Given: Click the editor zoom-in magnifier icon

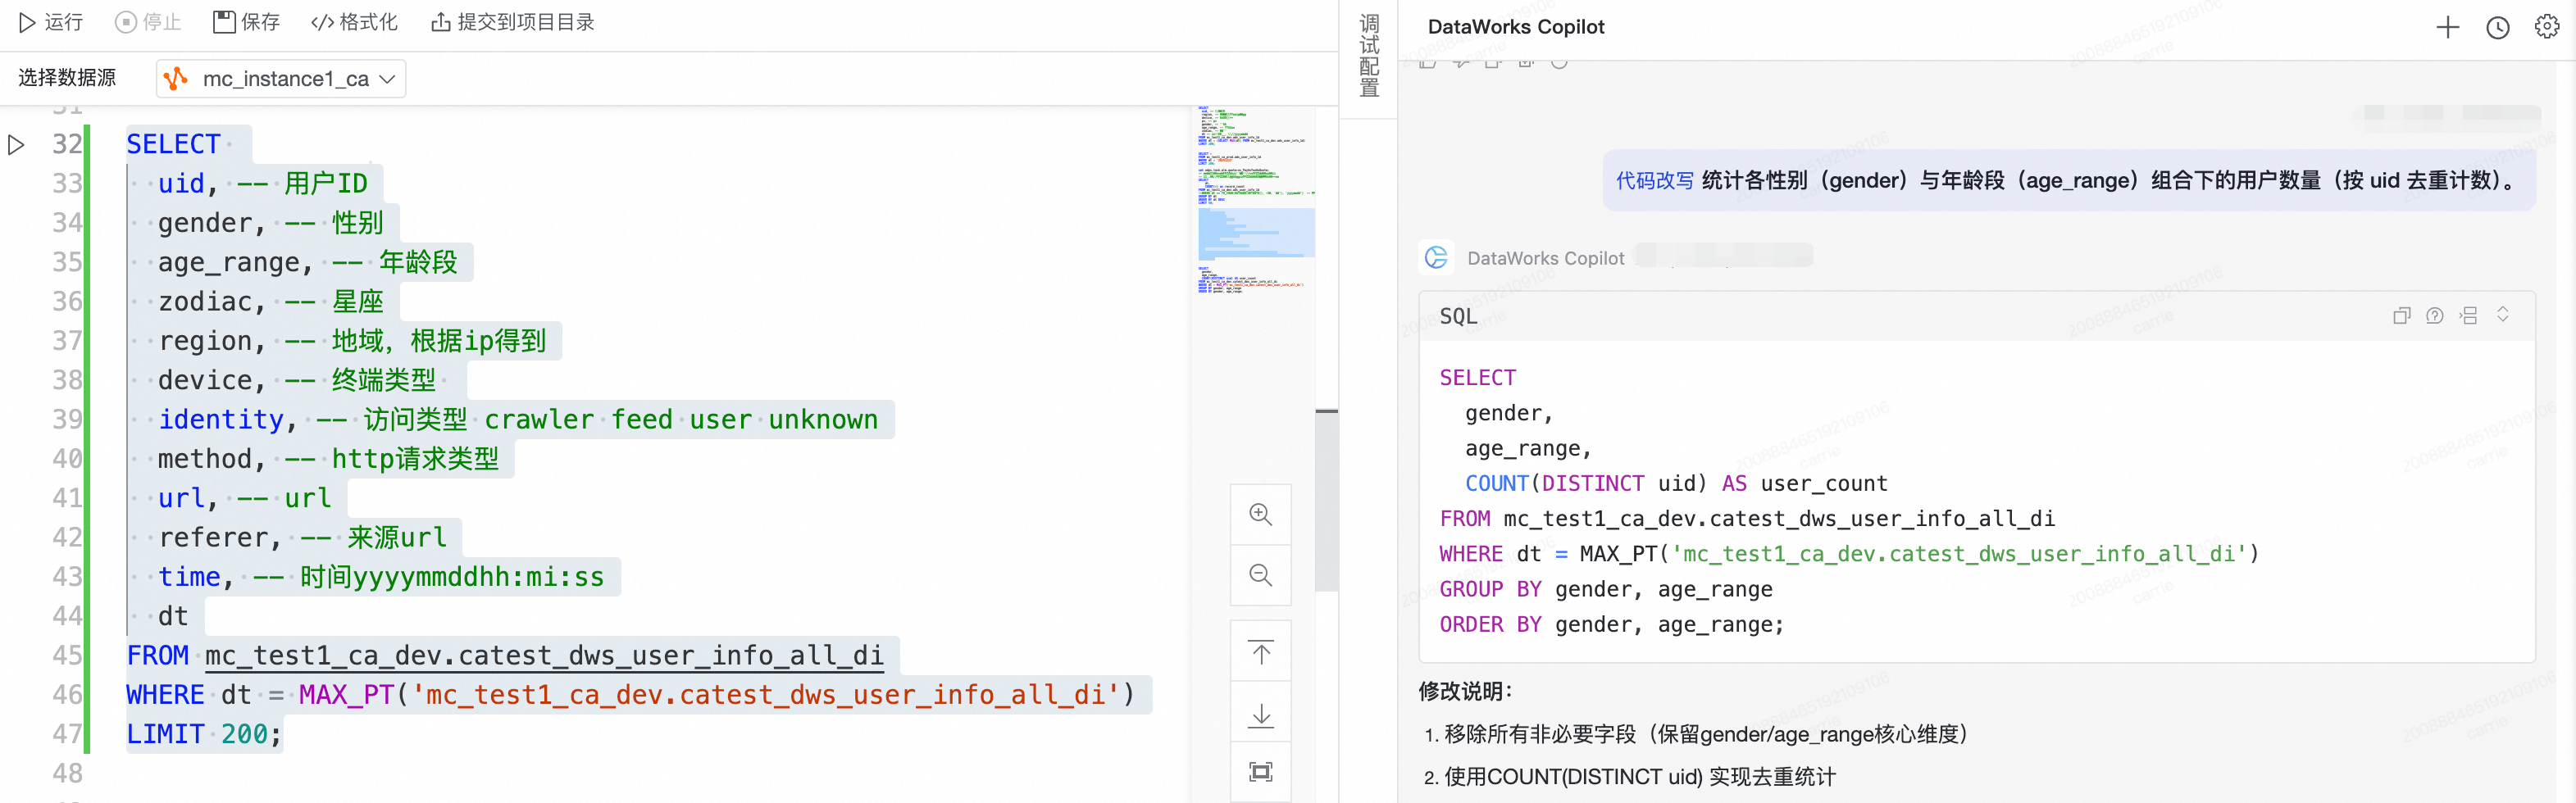Looking at the screenshot, I should [1260, 514].
